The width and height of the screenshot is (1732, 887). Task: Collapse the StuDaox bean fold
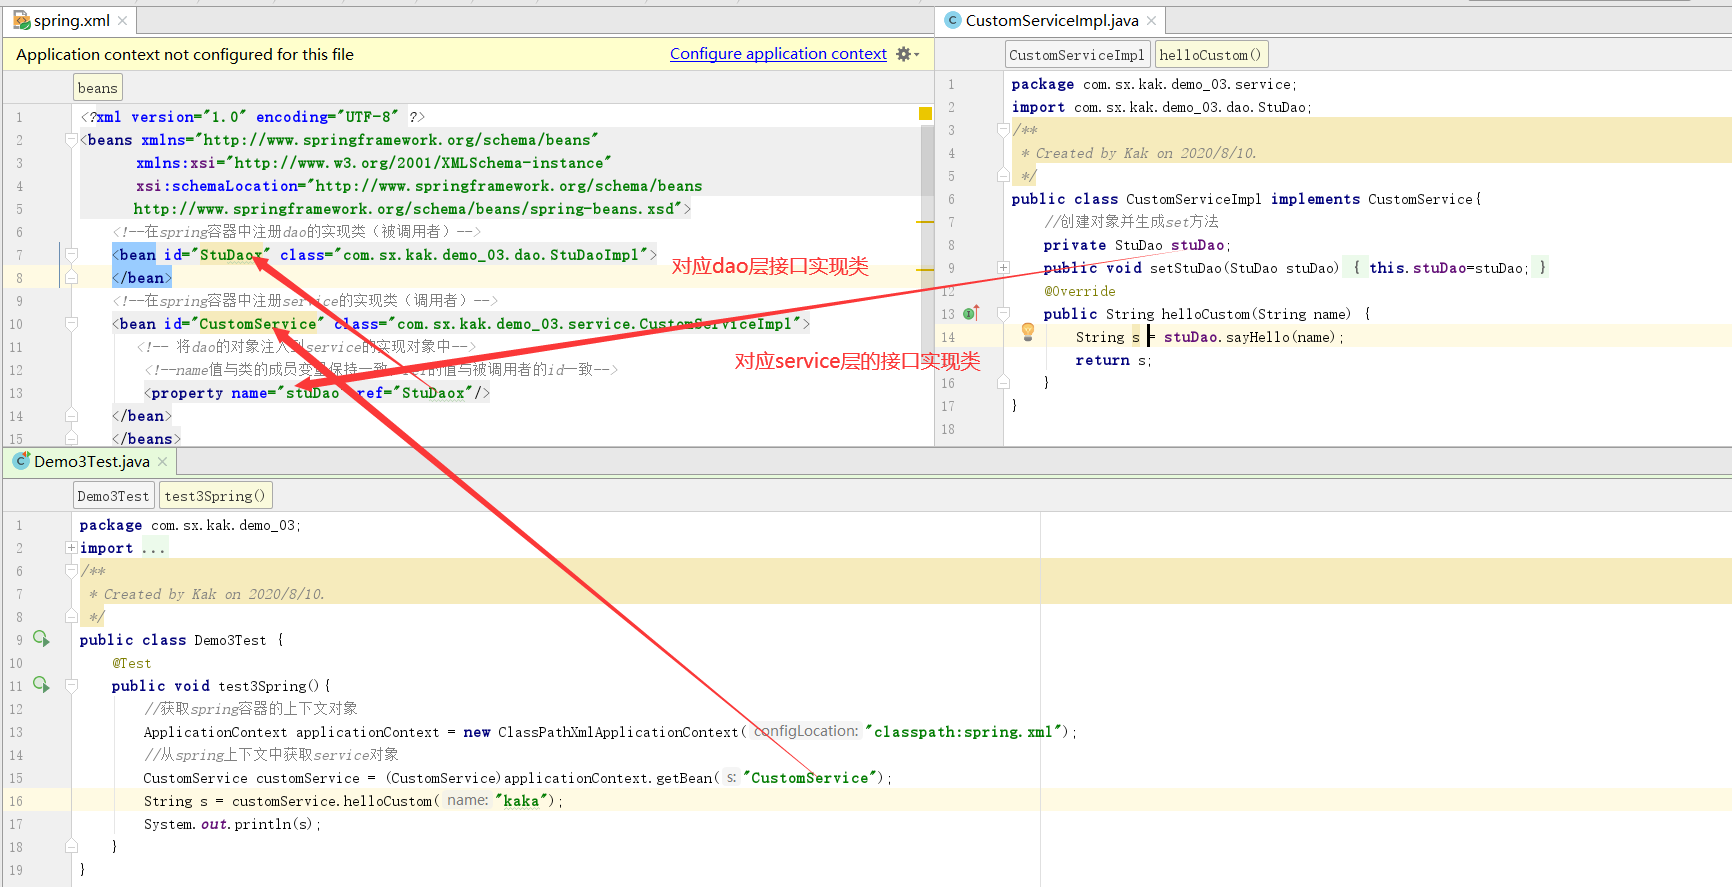(71, 255)
